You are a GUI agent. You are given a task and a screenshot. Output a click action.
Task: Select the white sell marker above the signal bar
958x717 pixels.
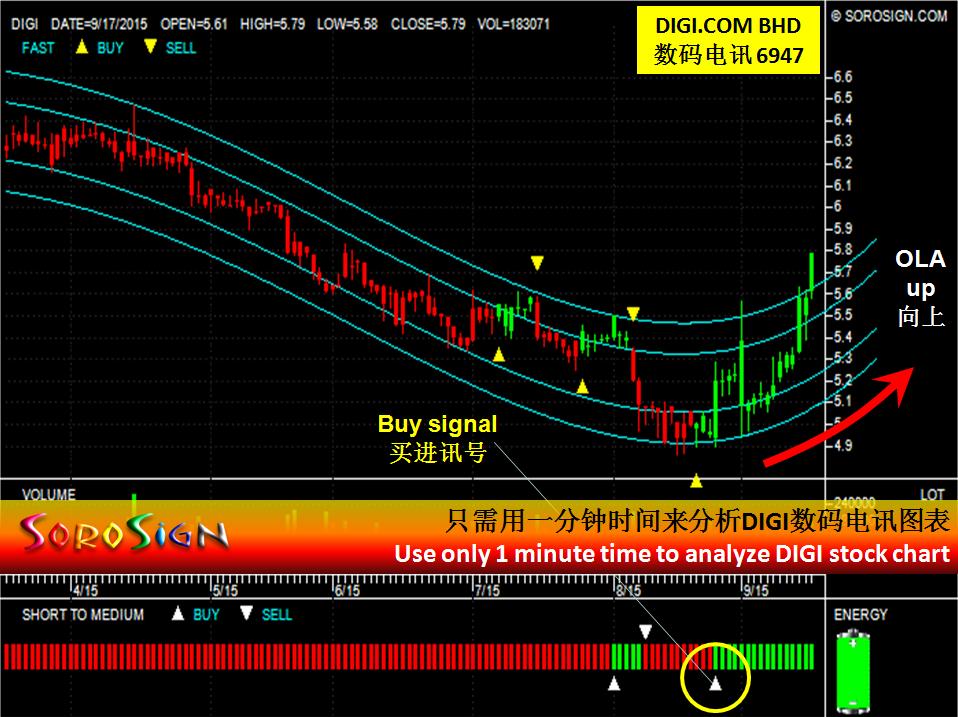point(645,631)
